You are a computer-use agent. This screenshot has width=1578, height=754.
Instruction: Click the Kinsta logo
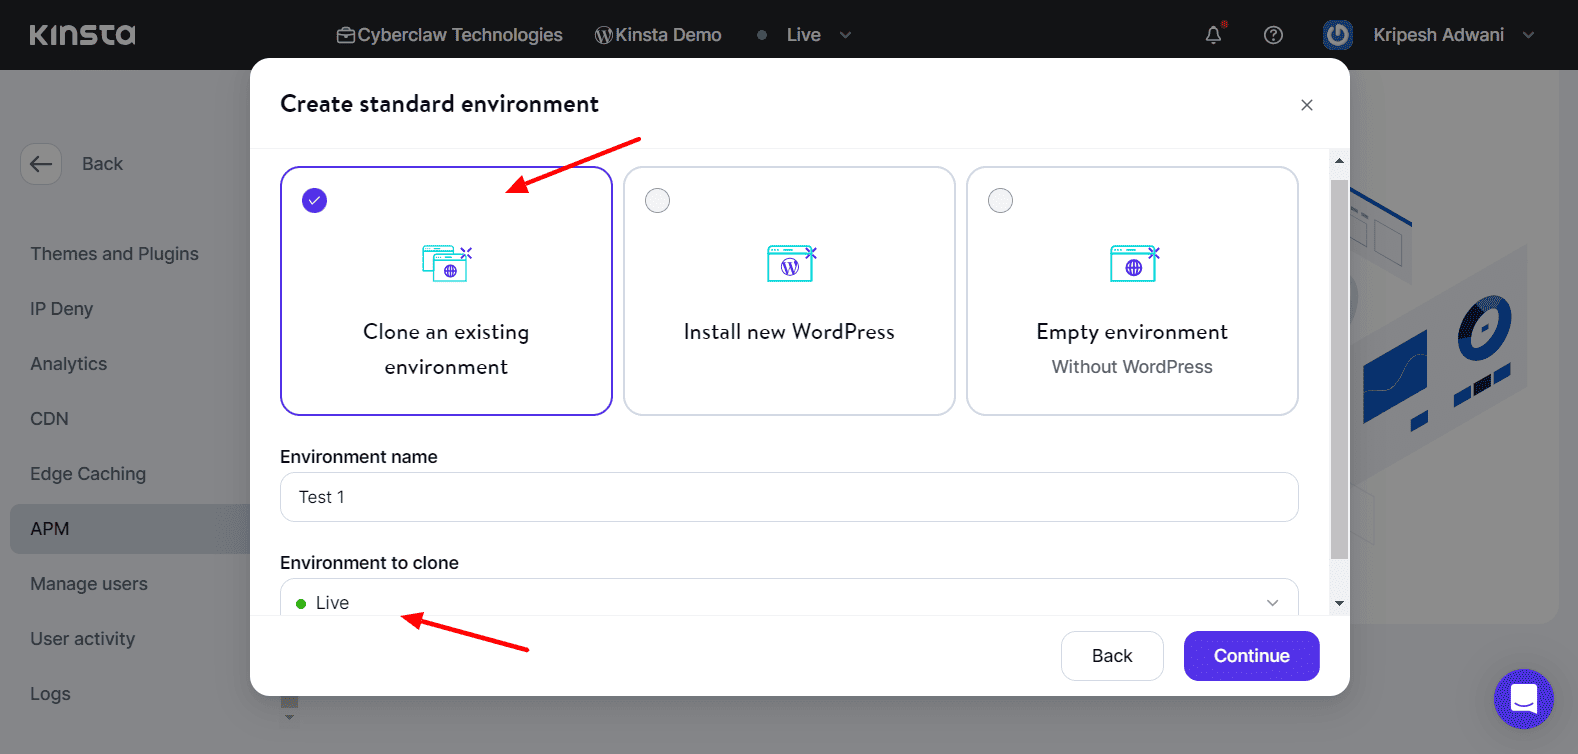click(x=82, y=35)
